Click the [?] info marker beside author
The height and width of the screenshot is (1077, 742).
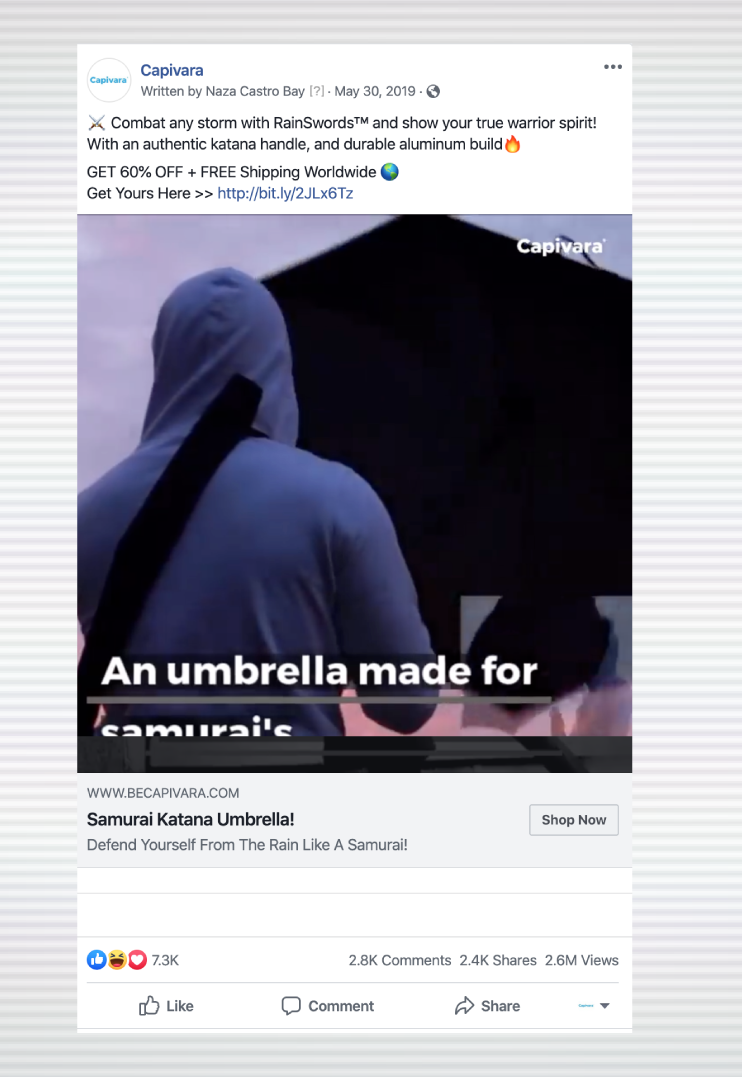316,91
